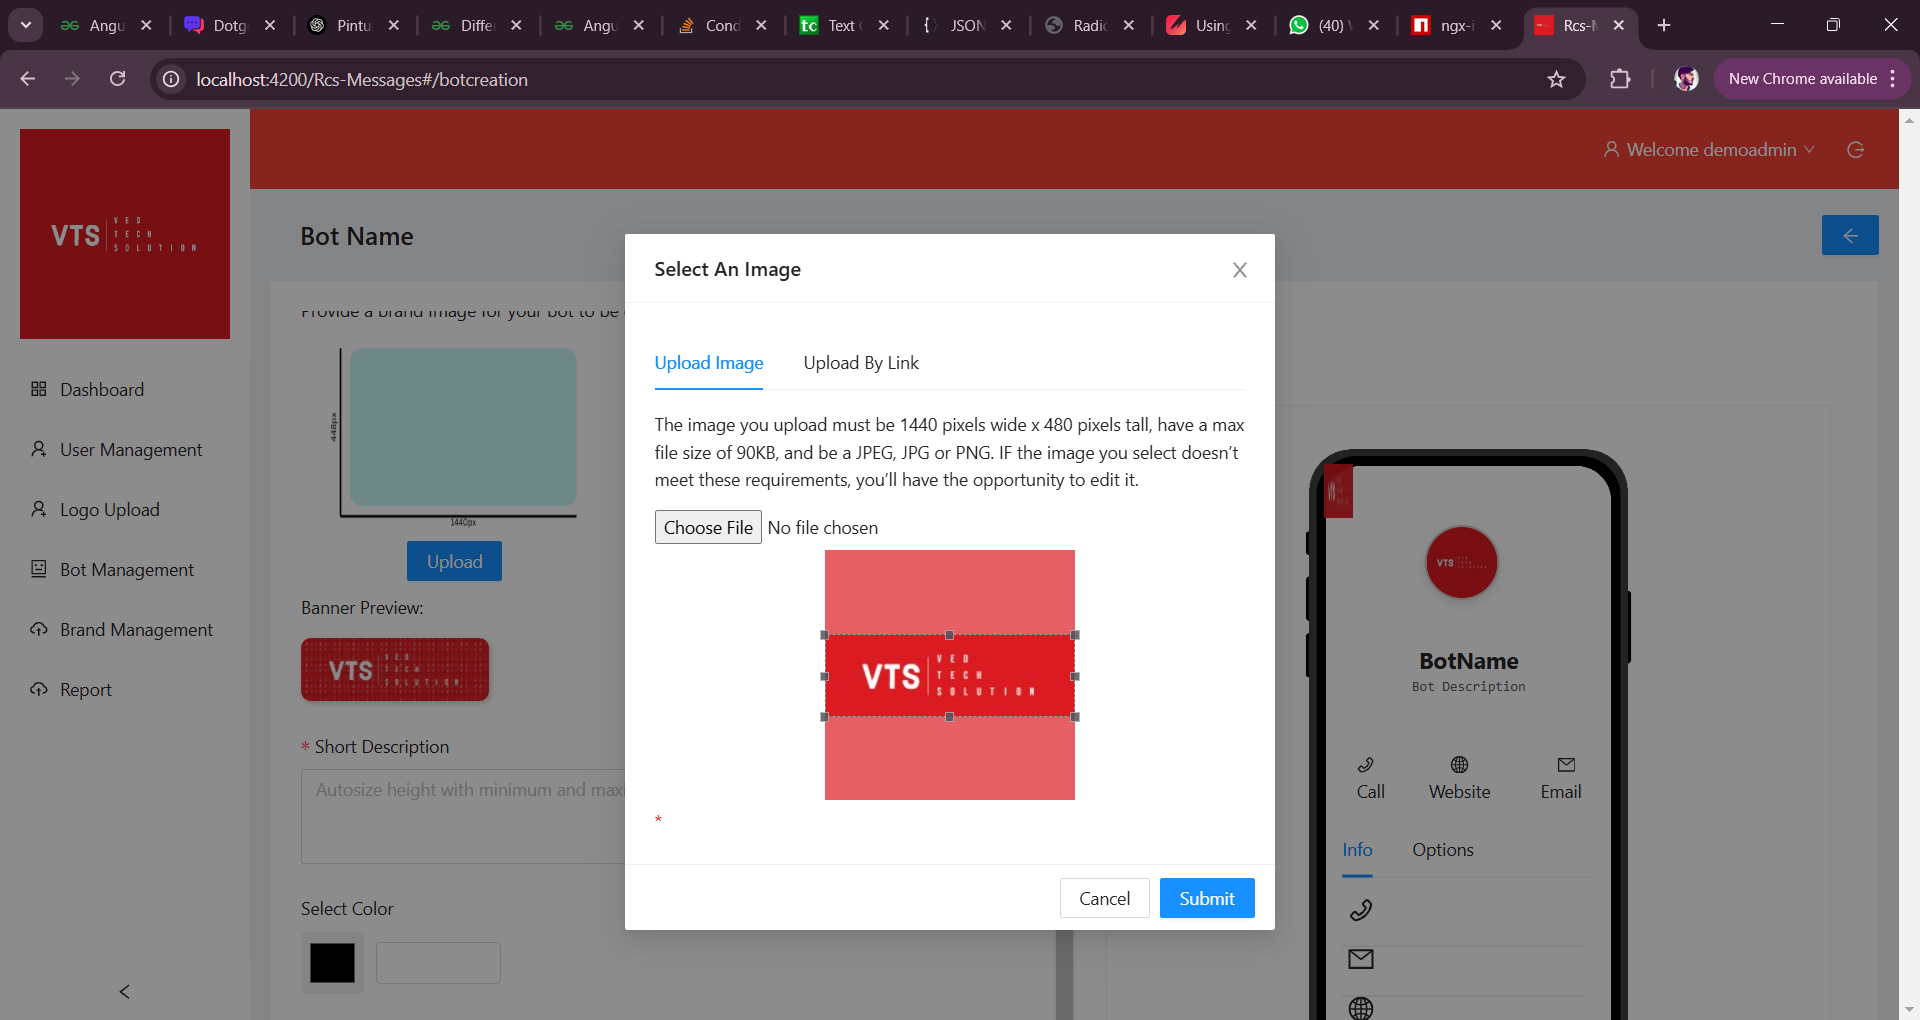Switch to Upload By Link tab
Screen dimensions: 1920x1020
pos(860,363)
